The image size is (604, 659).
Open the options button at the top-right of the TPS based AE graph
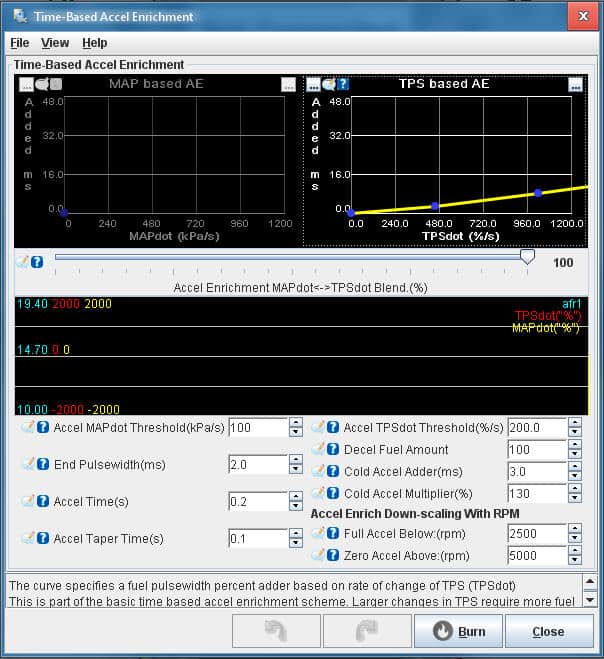[x=576, y=85]
